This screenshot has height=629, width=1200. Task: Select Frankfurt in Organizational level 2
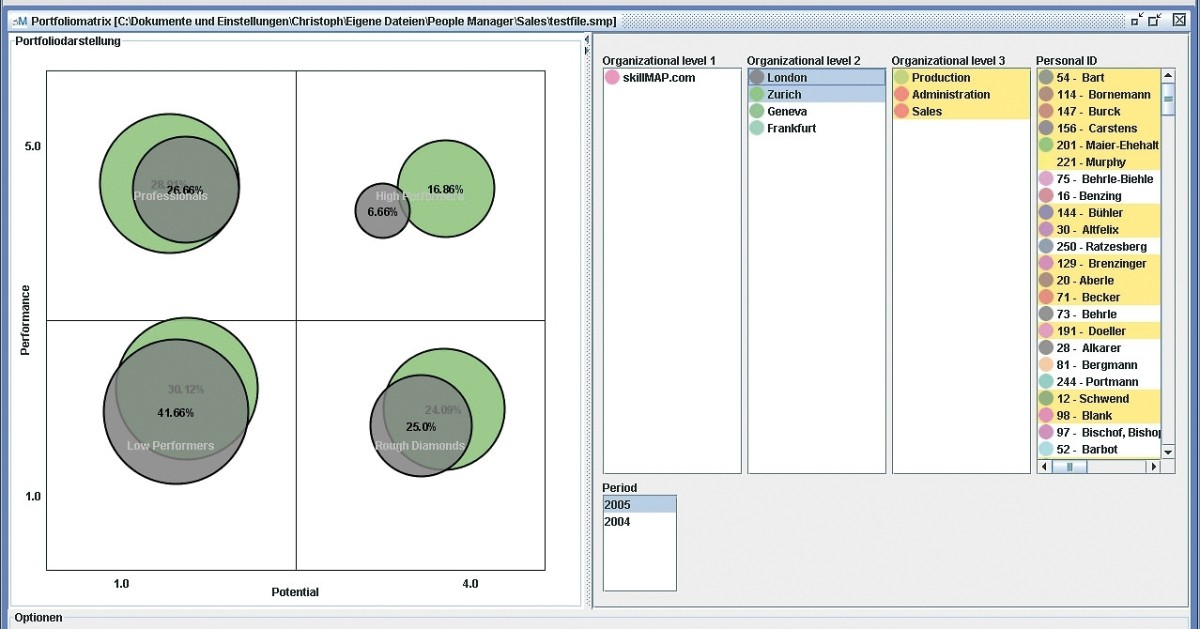click(791, 129)
